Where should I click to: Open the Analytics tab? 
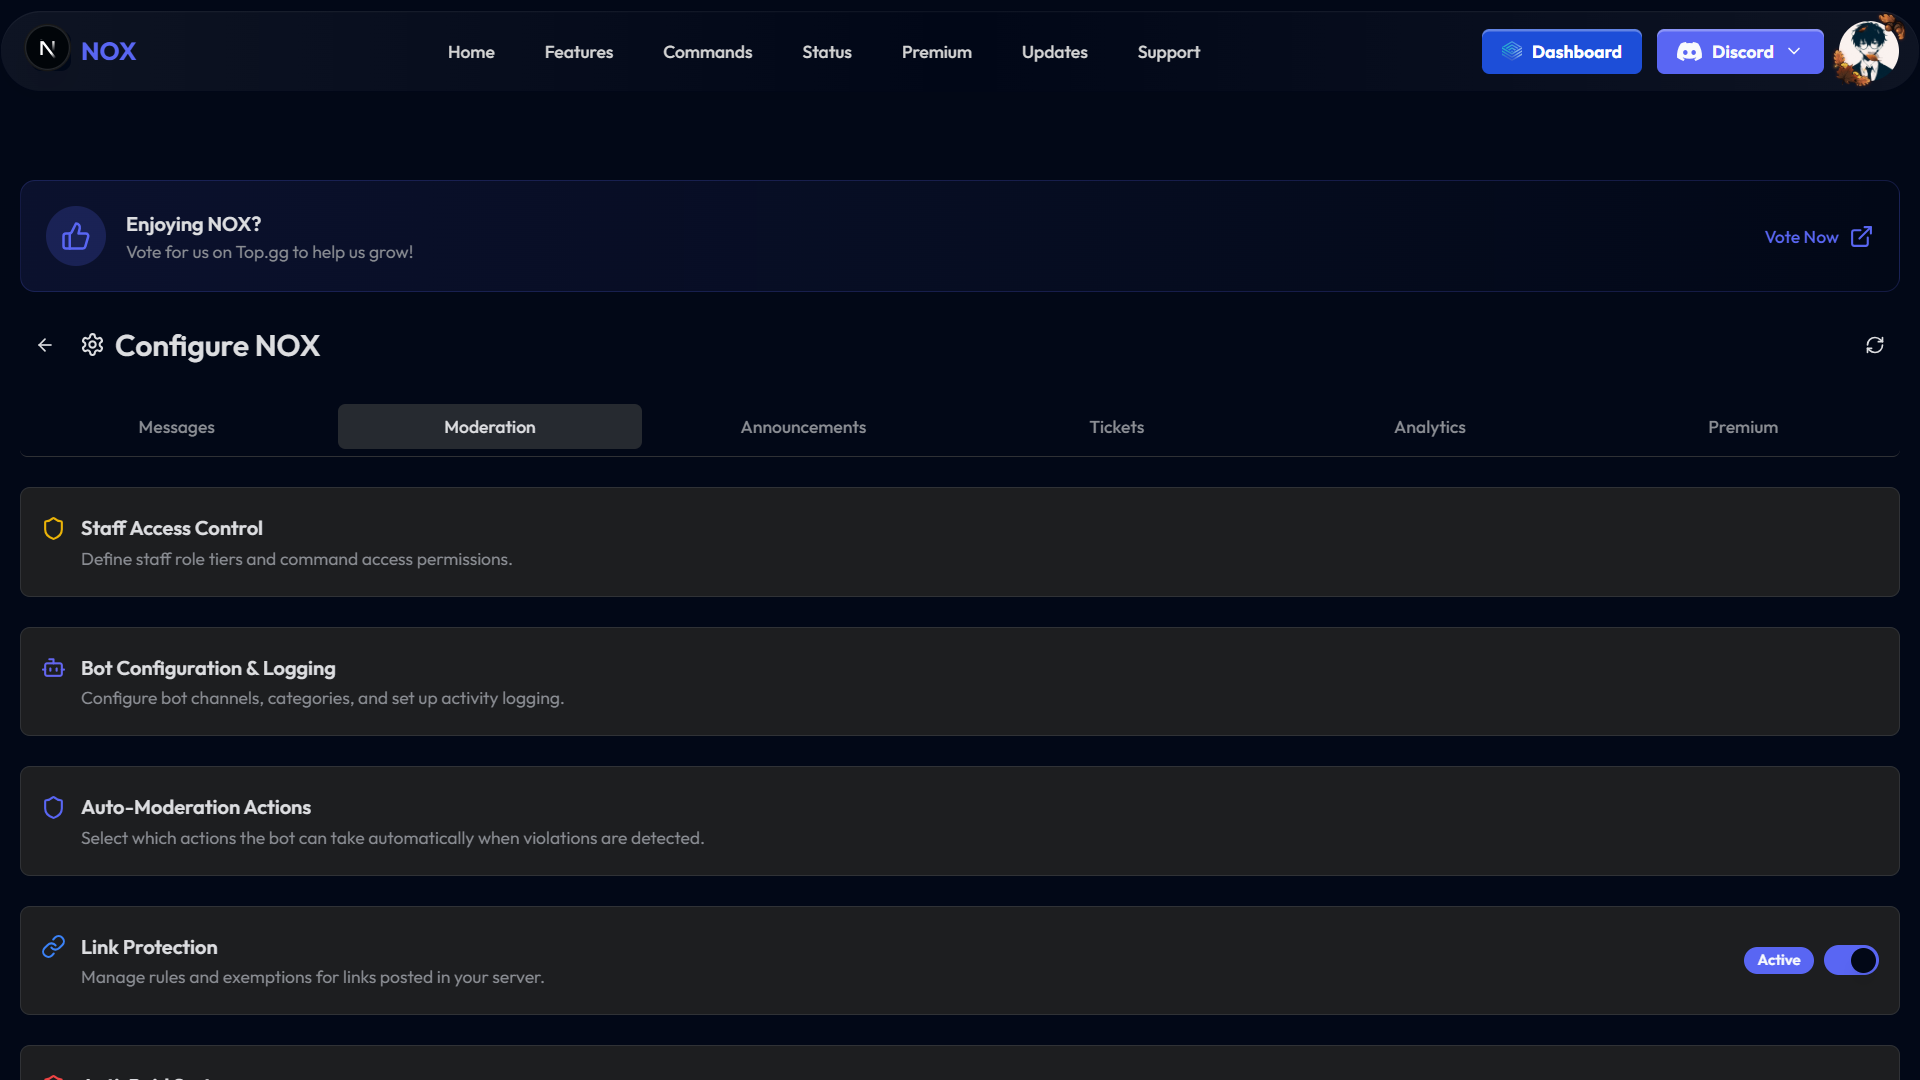click(1430, 427)
